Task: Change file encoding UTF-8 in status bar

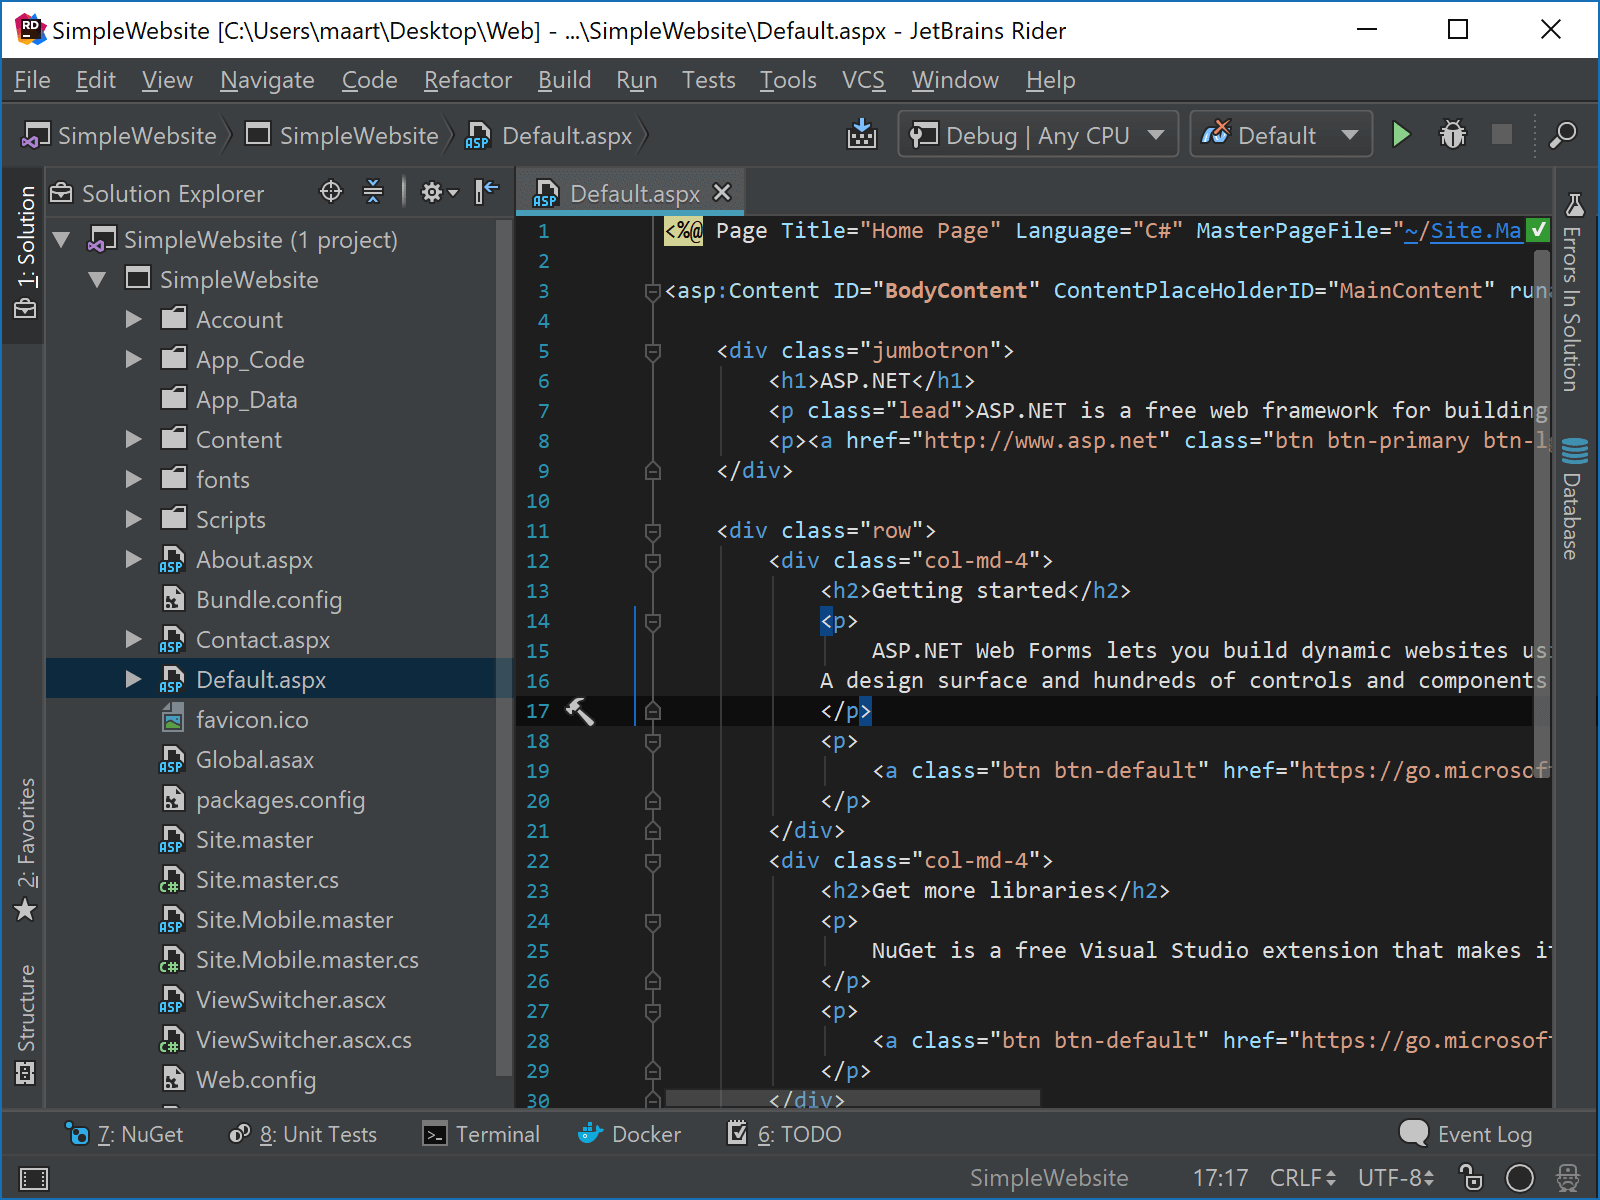Action: 1396,1178
